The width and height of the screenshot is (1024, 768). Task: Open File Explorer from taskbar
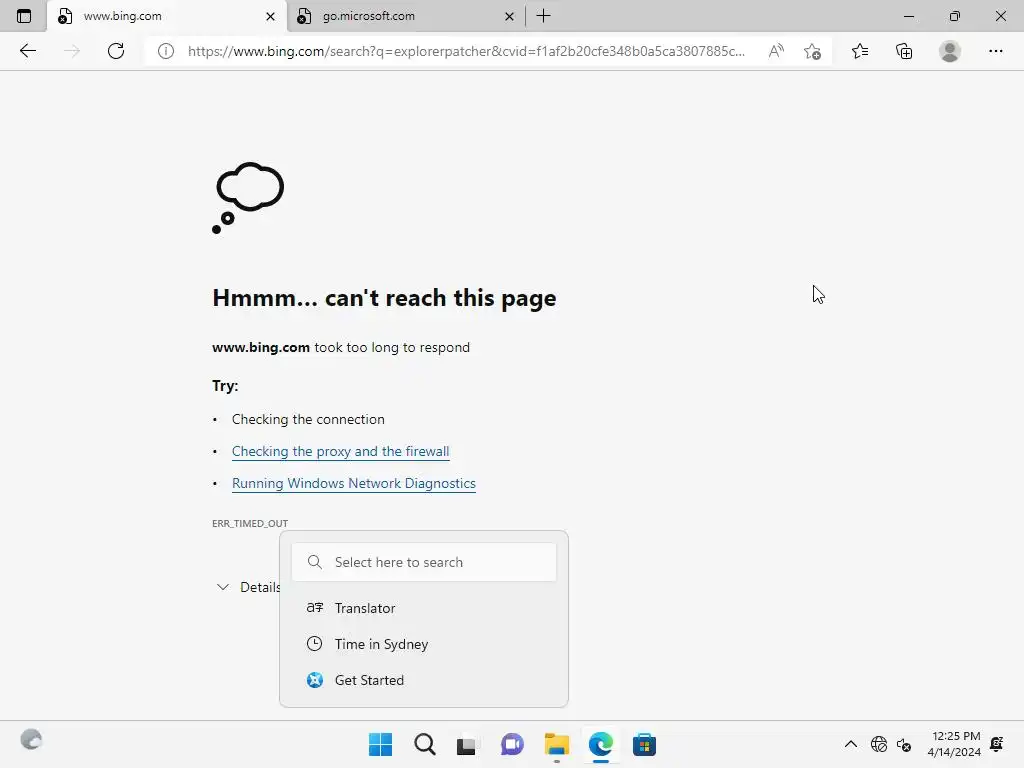(556, 744)
